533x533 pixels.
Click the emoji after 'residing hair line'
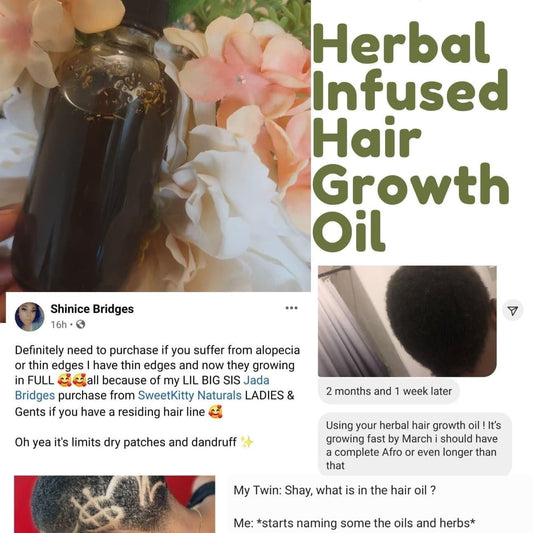(x=216, y=412)
